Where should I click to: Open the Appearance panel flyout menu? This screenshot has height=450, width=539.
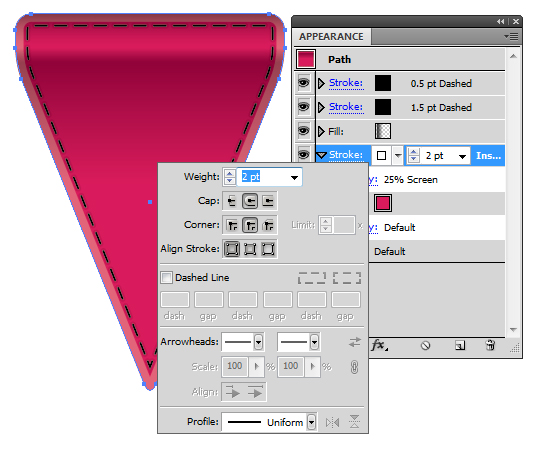tap(511, 36)
